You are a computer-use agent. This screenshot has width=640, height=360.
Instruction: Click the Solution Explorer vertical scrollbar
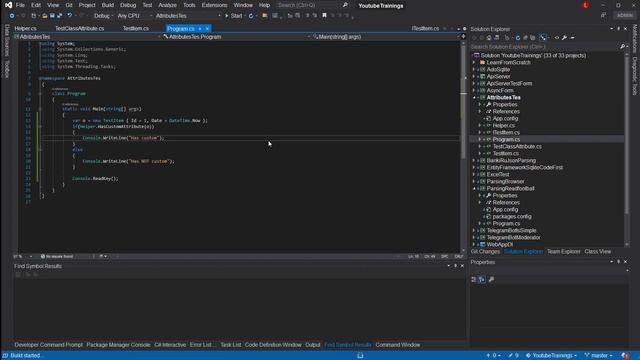[x=627, y=149]
